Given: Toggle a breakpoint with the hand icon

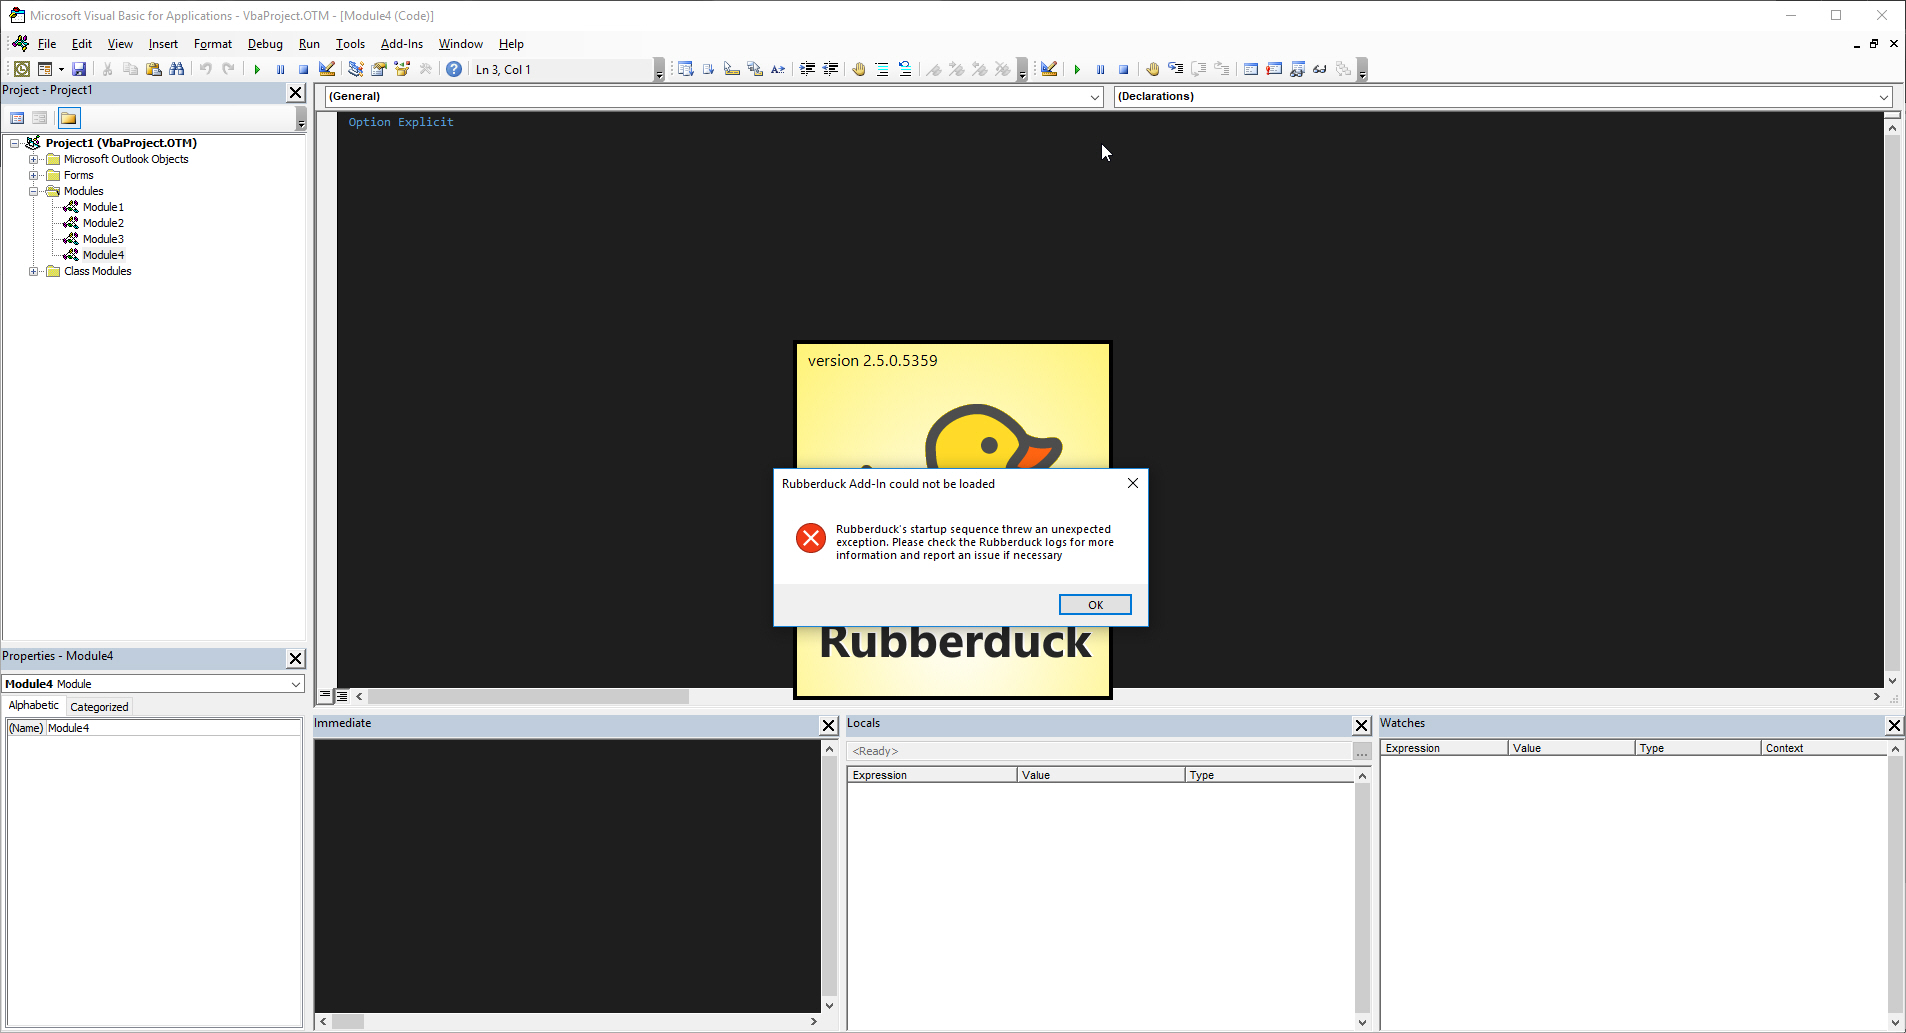Looking at the screenshot, I should pyautogui.click(x=1152, y=69).
